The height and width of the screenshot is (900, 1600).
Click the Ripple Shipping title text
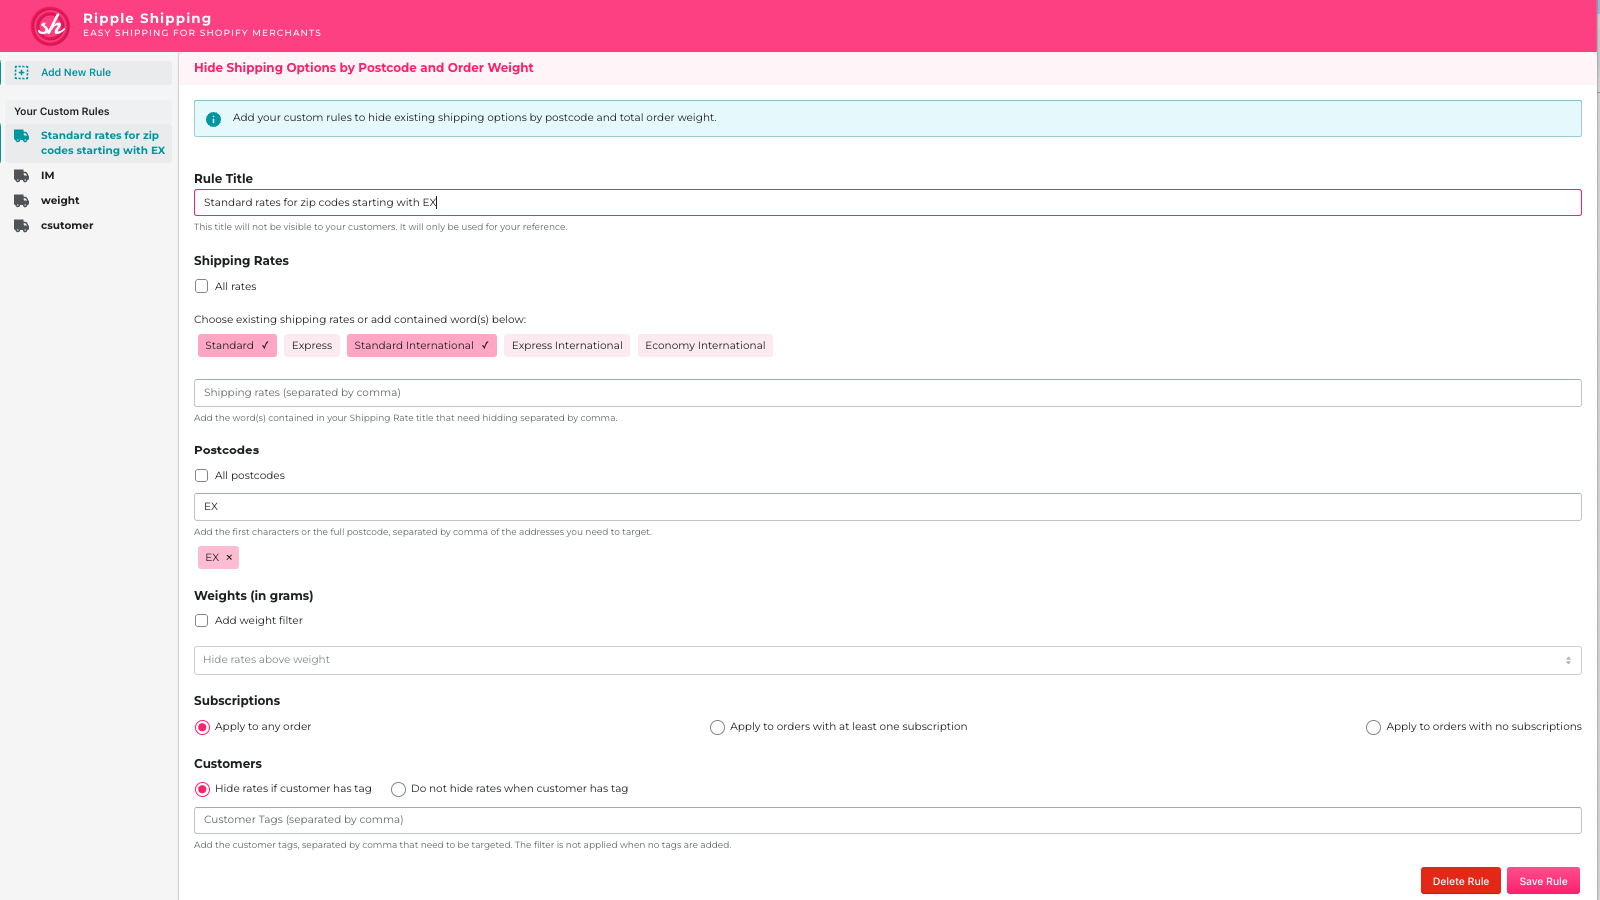coord(147,18)
